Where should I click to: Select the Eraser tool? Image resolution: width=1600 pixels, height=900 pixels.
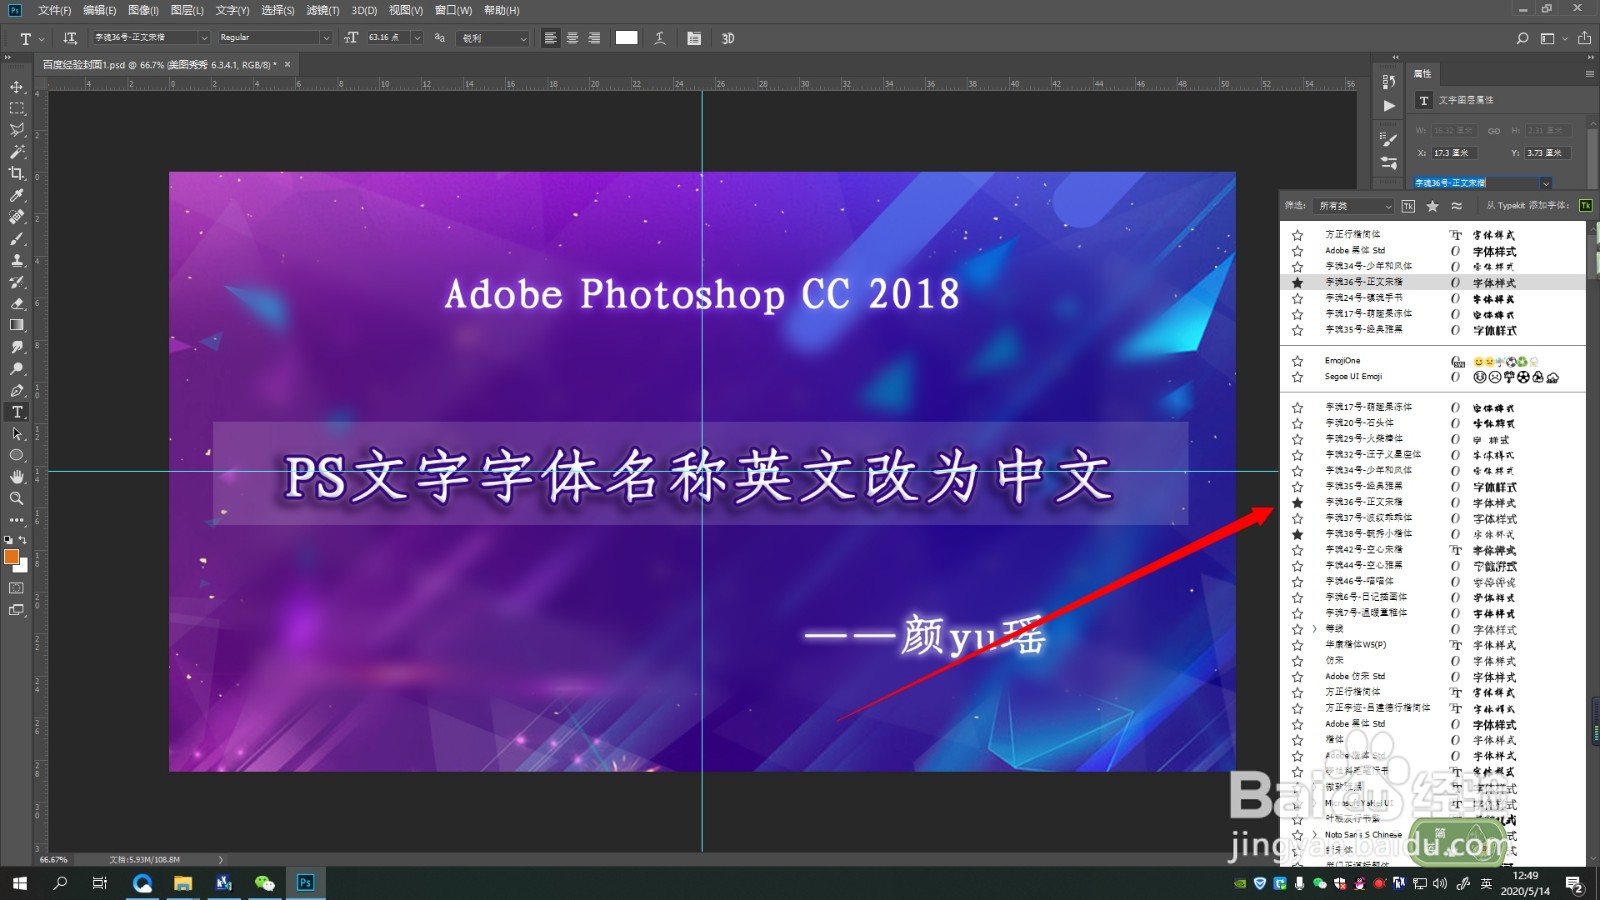click(17, 303)
